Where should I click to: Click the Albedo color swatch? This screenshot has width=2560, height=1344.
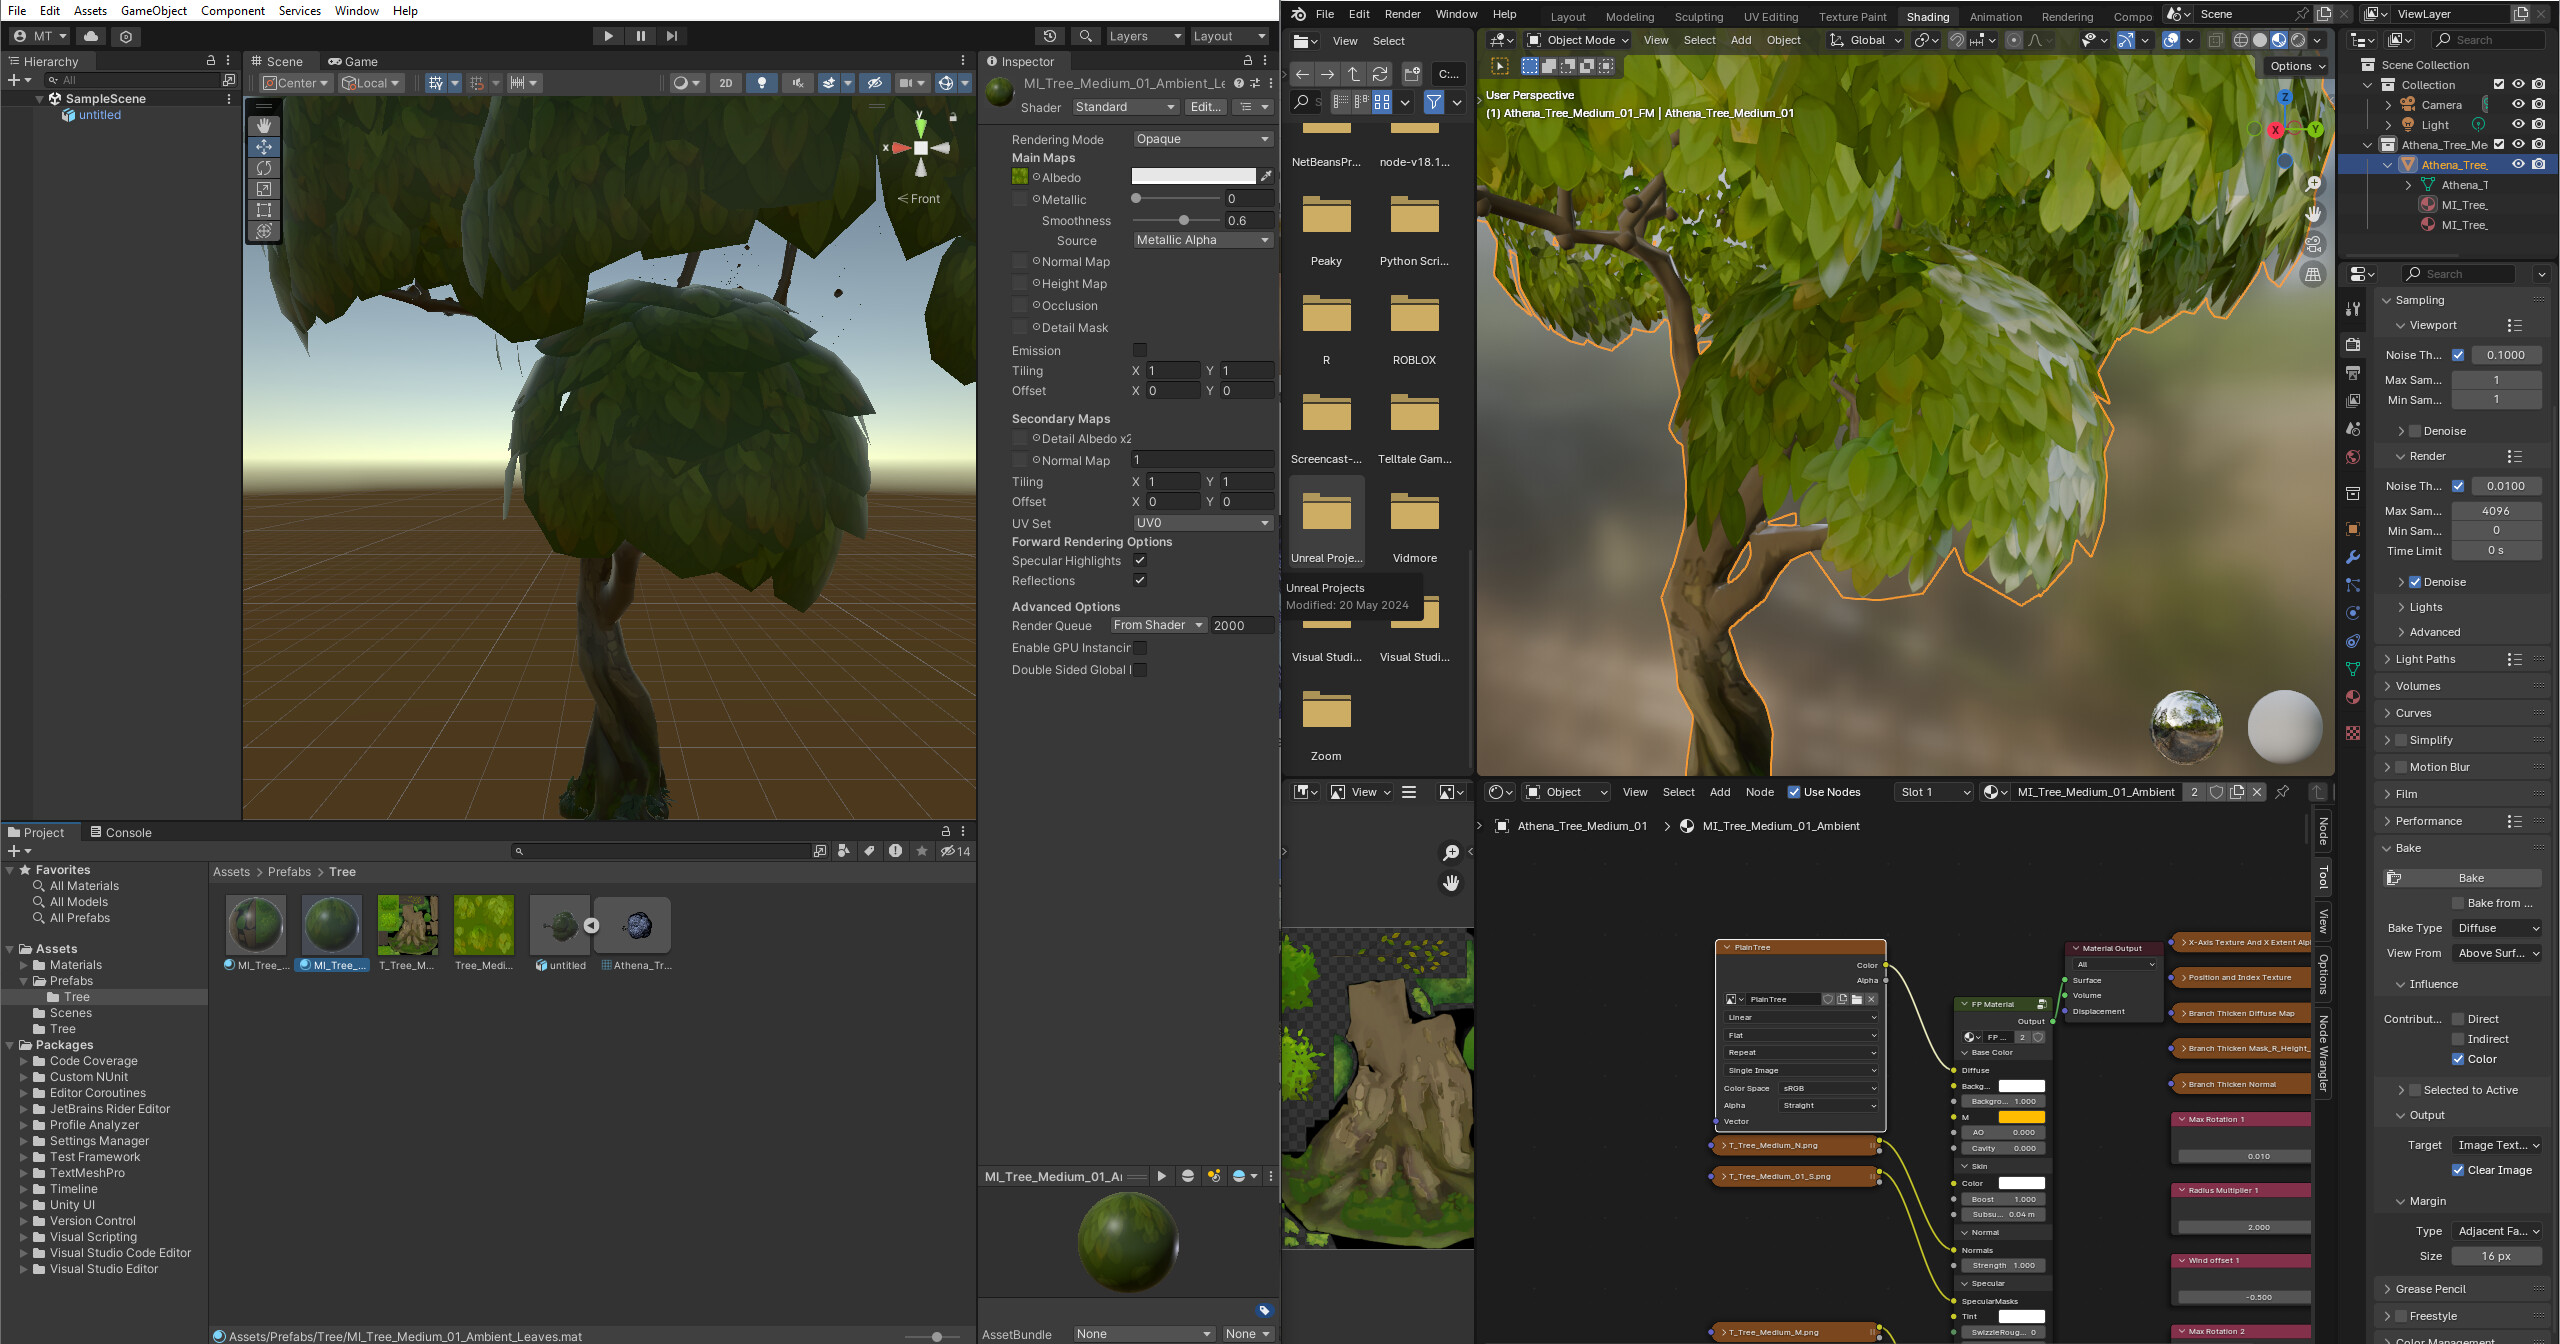[1193, 176]
